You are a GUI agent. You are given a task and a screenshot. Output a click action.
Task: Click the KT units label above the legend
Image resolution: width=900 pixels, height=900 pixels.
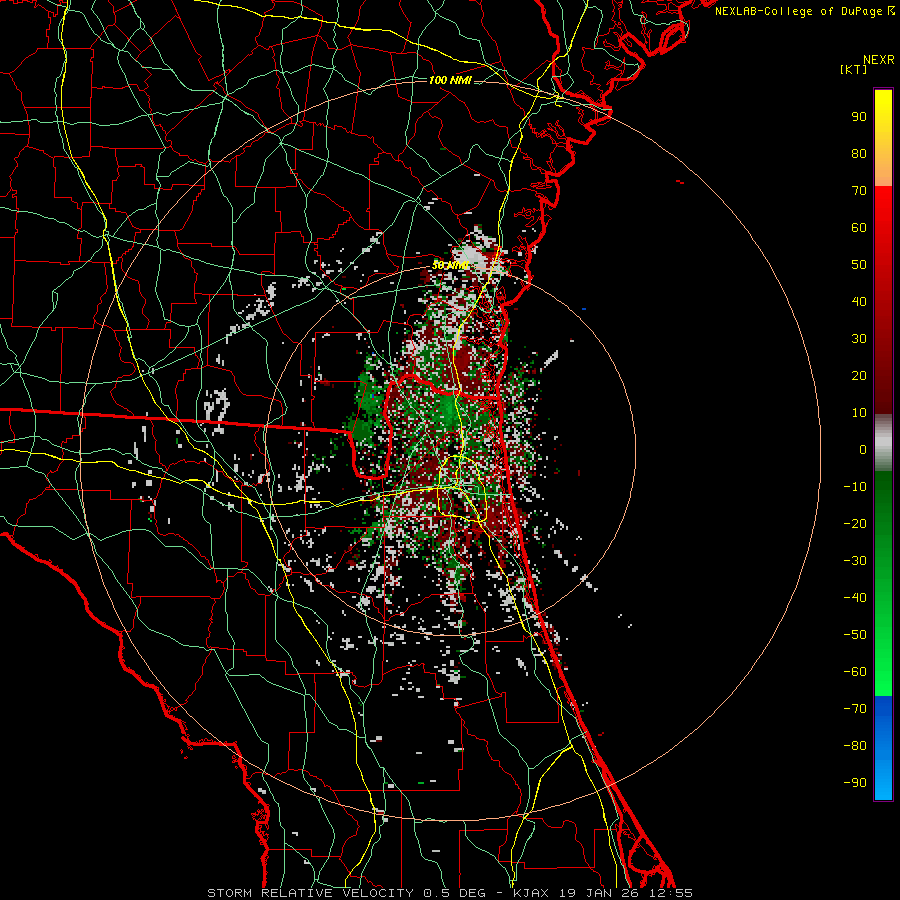point(853,69)
